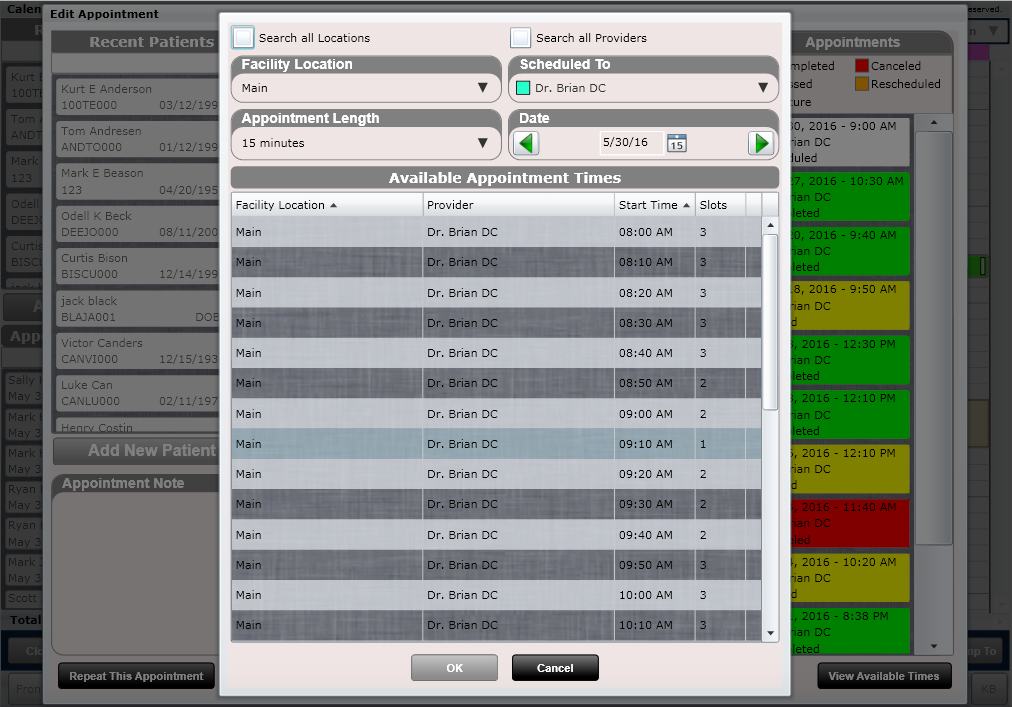Click View Available Times
1012x707 pixels.
pyautogui.click(x=884, y=676)
